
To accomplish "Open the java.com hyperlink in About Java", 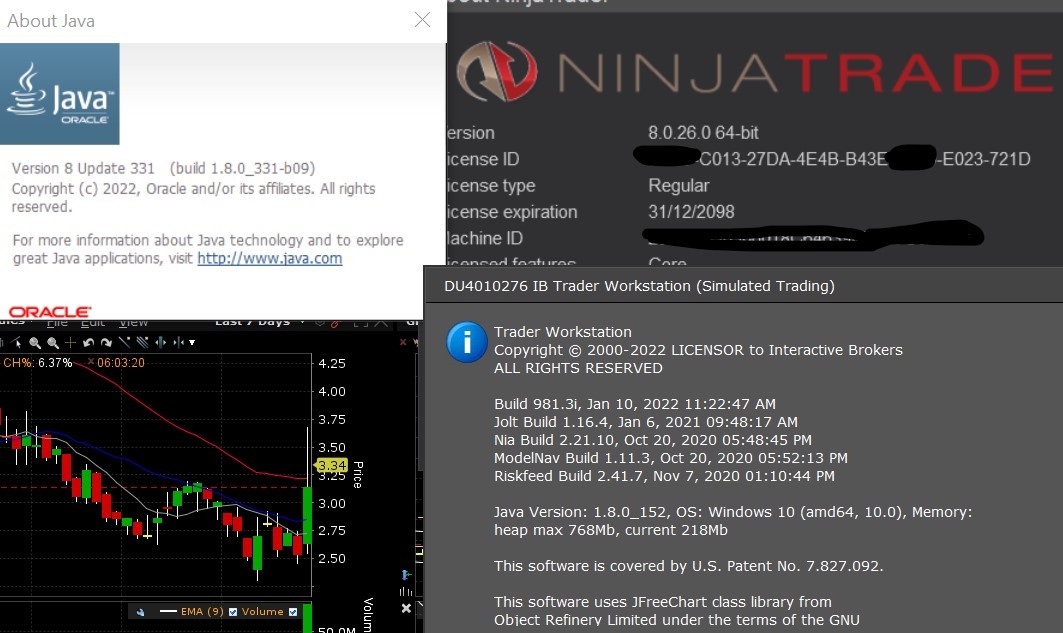I will point(270,258).
